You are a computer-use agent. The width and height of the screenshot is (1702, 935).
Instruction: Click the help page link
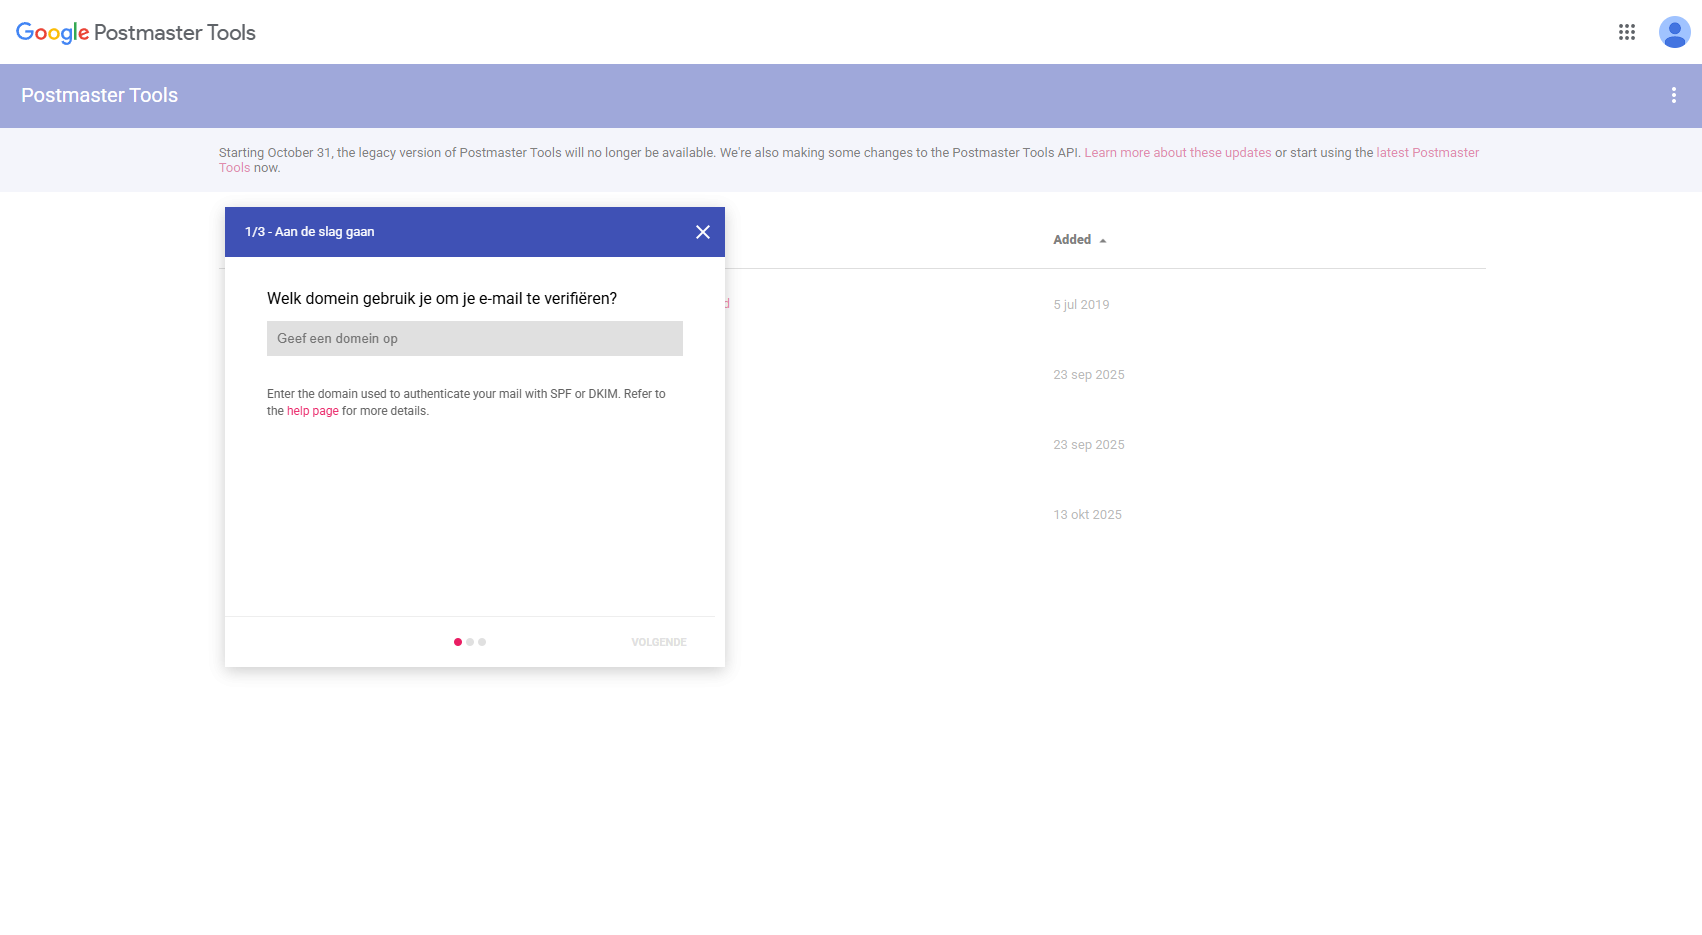pyautogui.click(x=312, y=410)
